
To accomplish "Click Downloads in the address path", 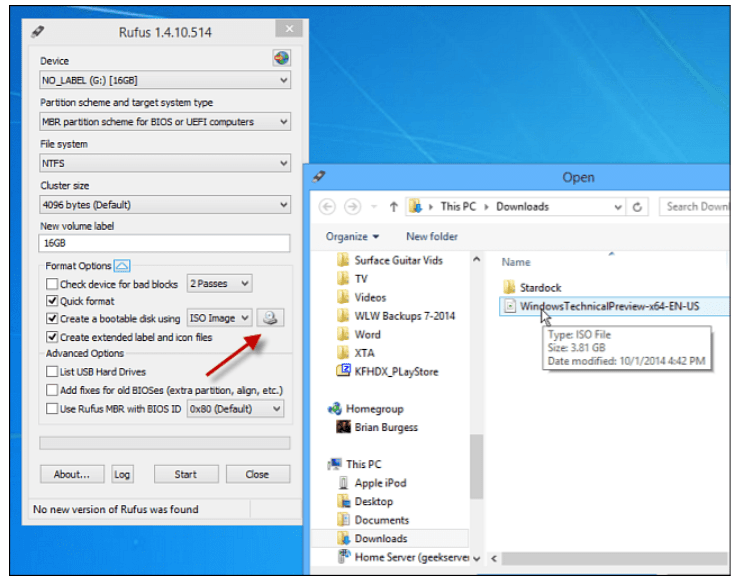I will click(522, 207).
